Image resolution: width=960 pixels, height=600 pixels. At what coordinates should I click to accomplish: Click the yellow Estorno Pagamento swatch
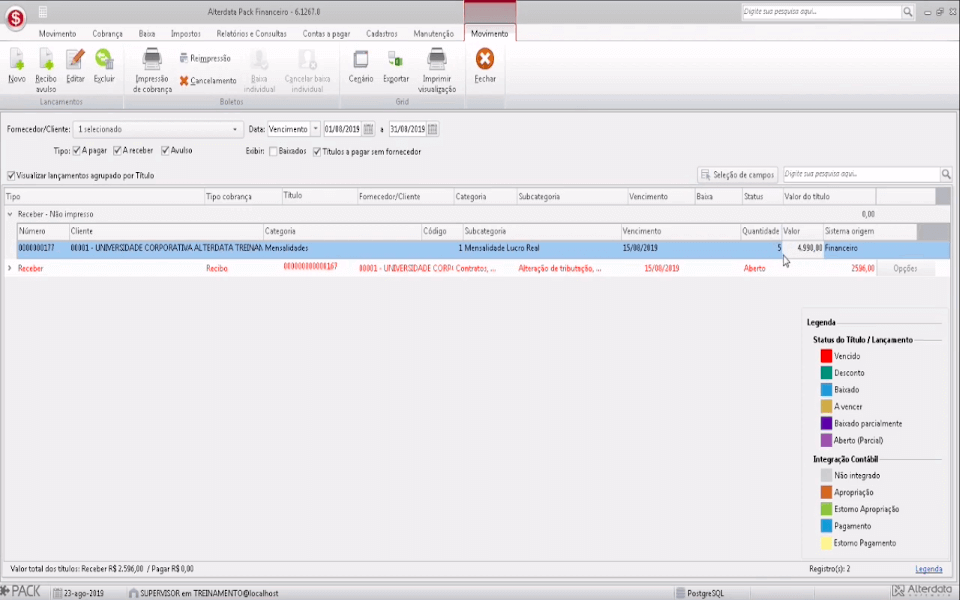(826, 543)
